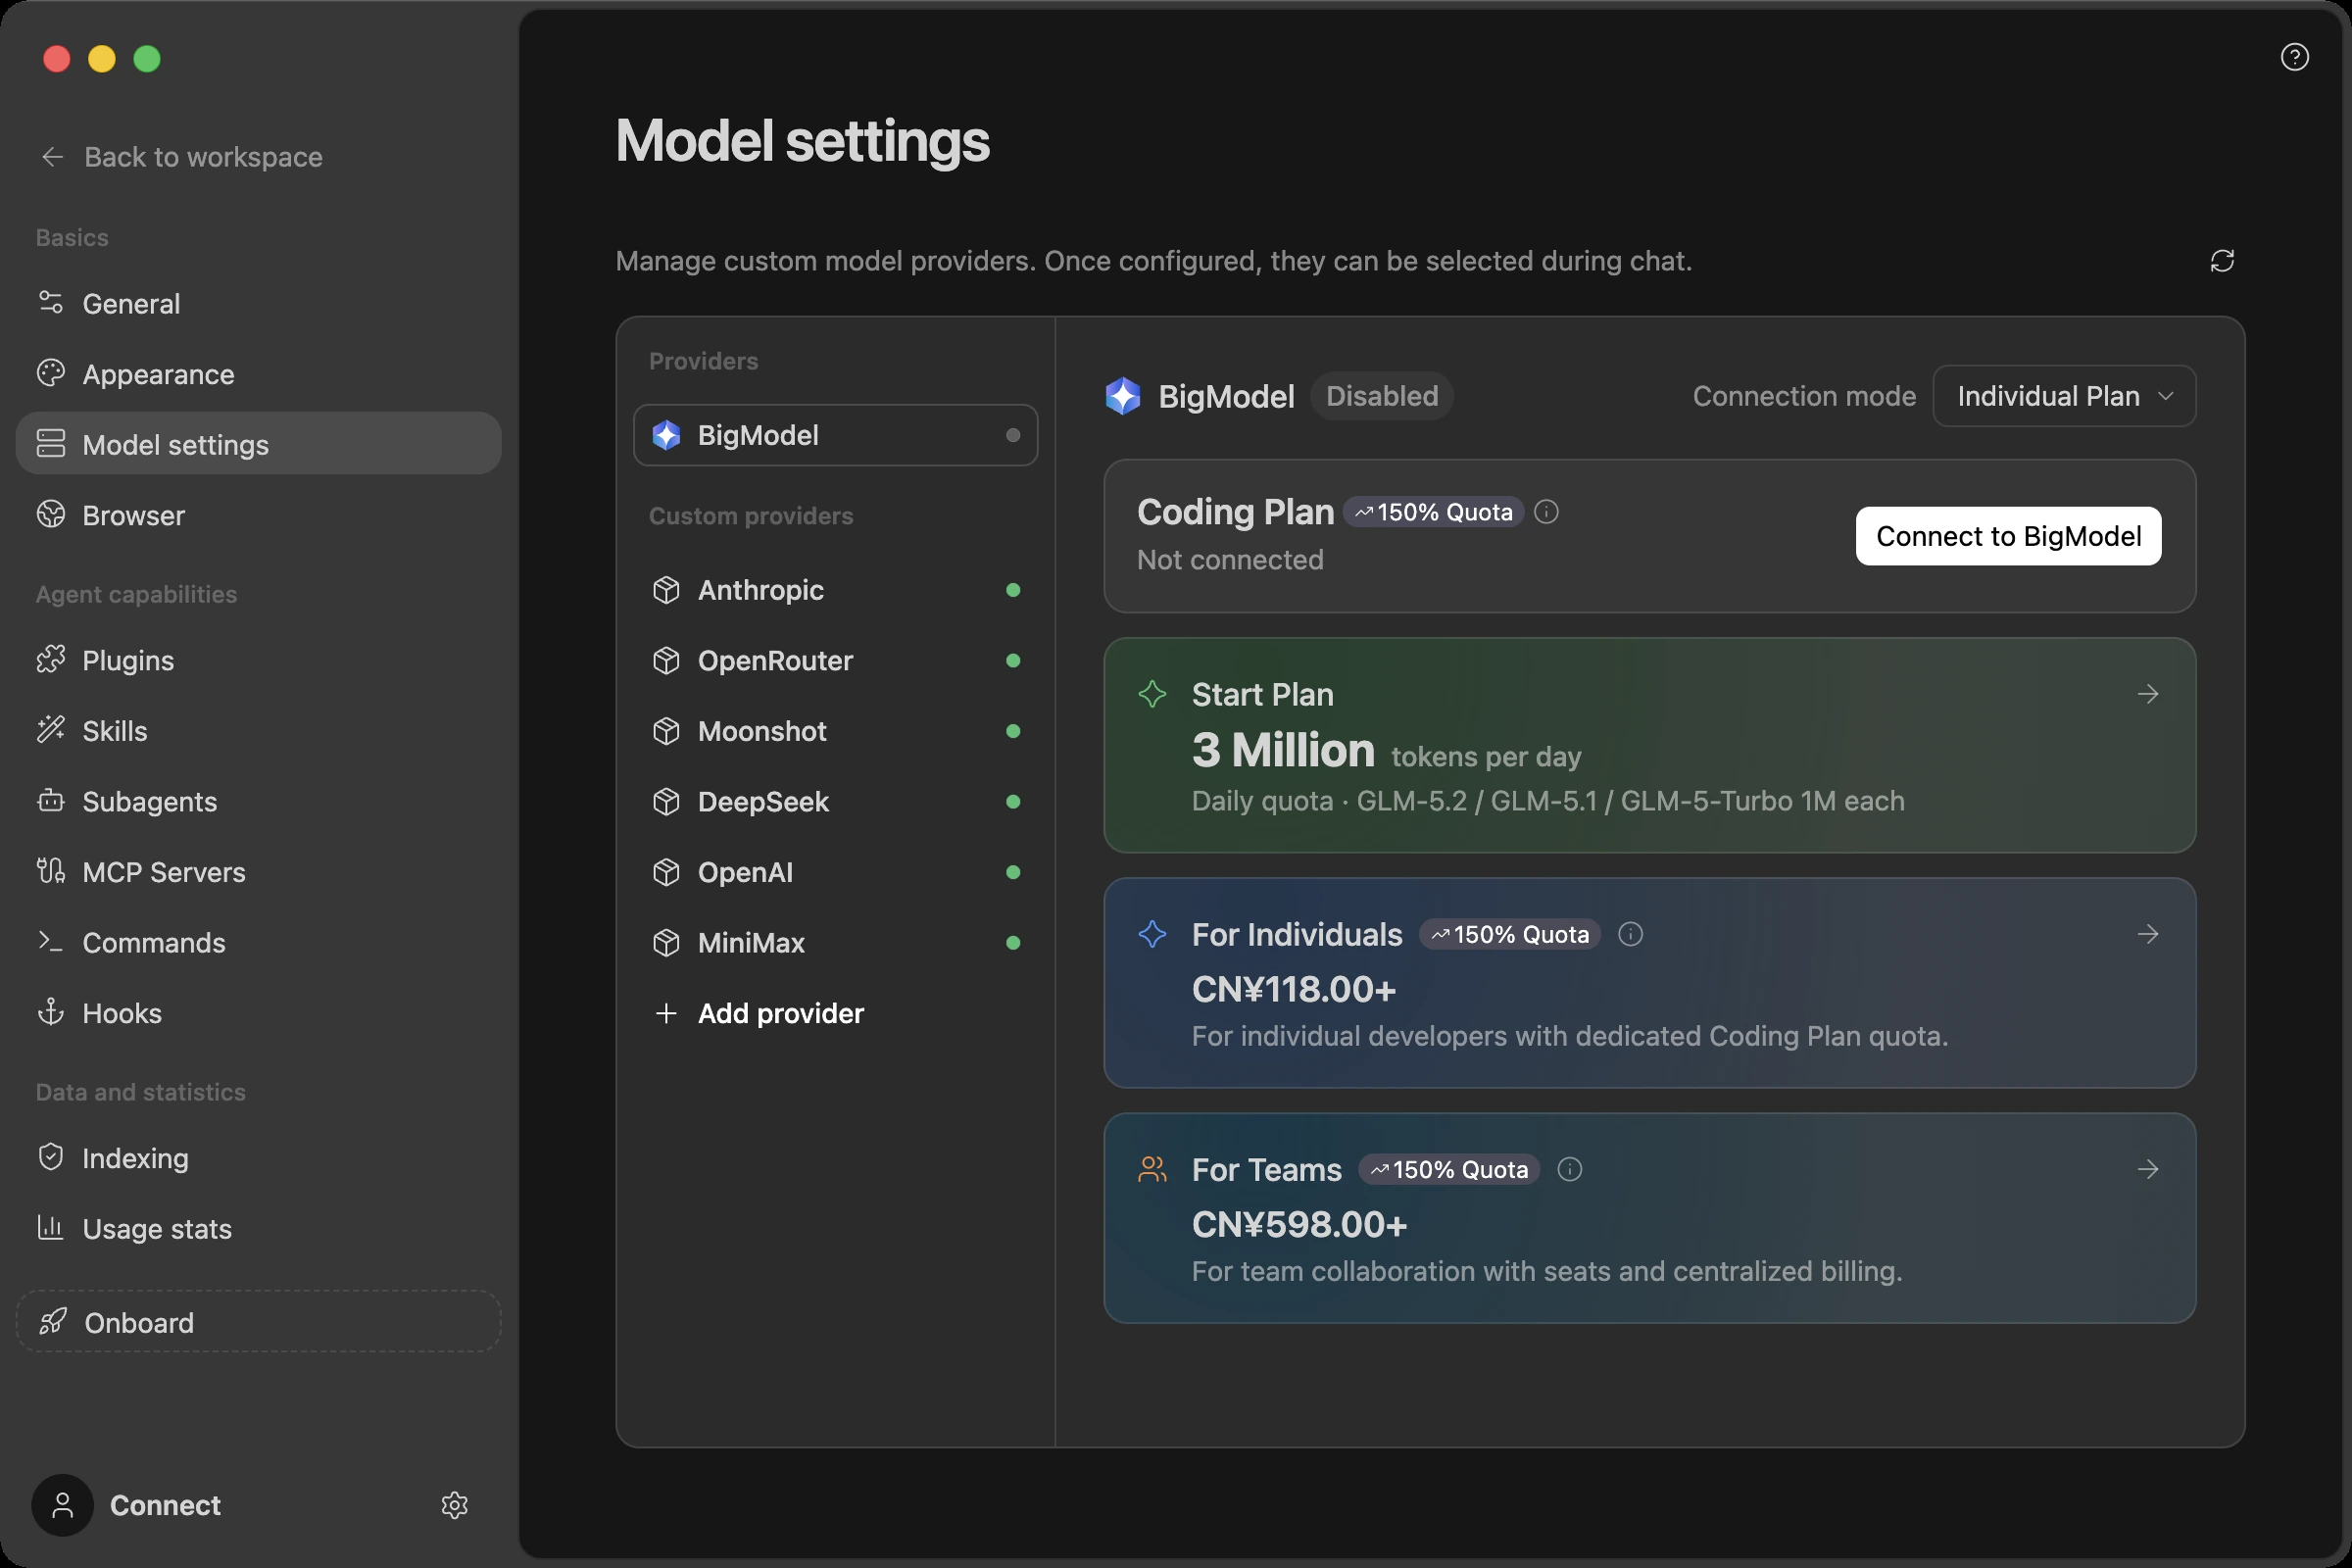
Task: Click the 'Start Plan' title
Action: coord(1263,694)
